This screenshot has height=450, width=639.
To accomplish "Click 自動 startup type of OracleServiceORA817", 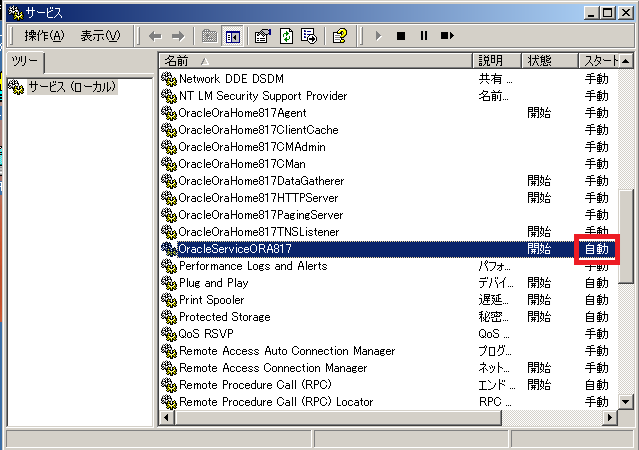I will (x=597, y=249).
